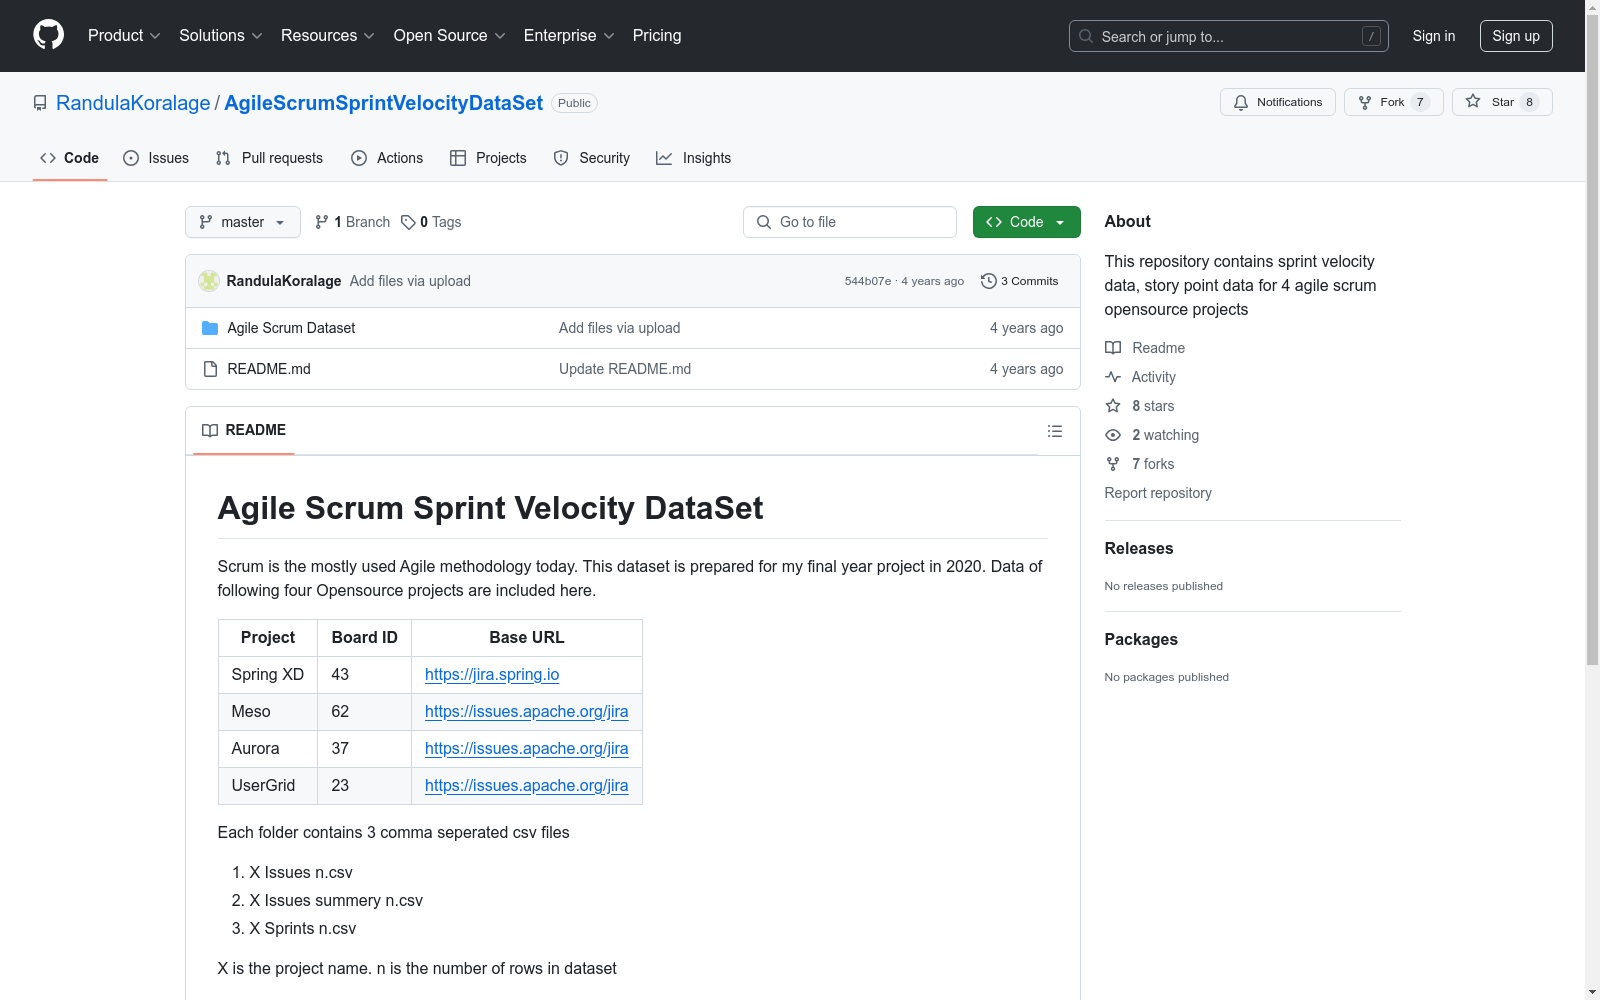Click the Sign up button
Viewport: 1600px width, 1000px height.
(1516, 36)
